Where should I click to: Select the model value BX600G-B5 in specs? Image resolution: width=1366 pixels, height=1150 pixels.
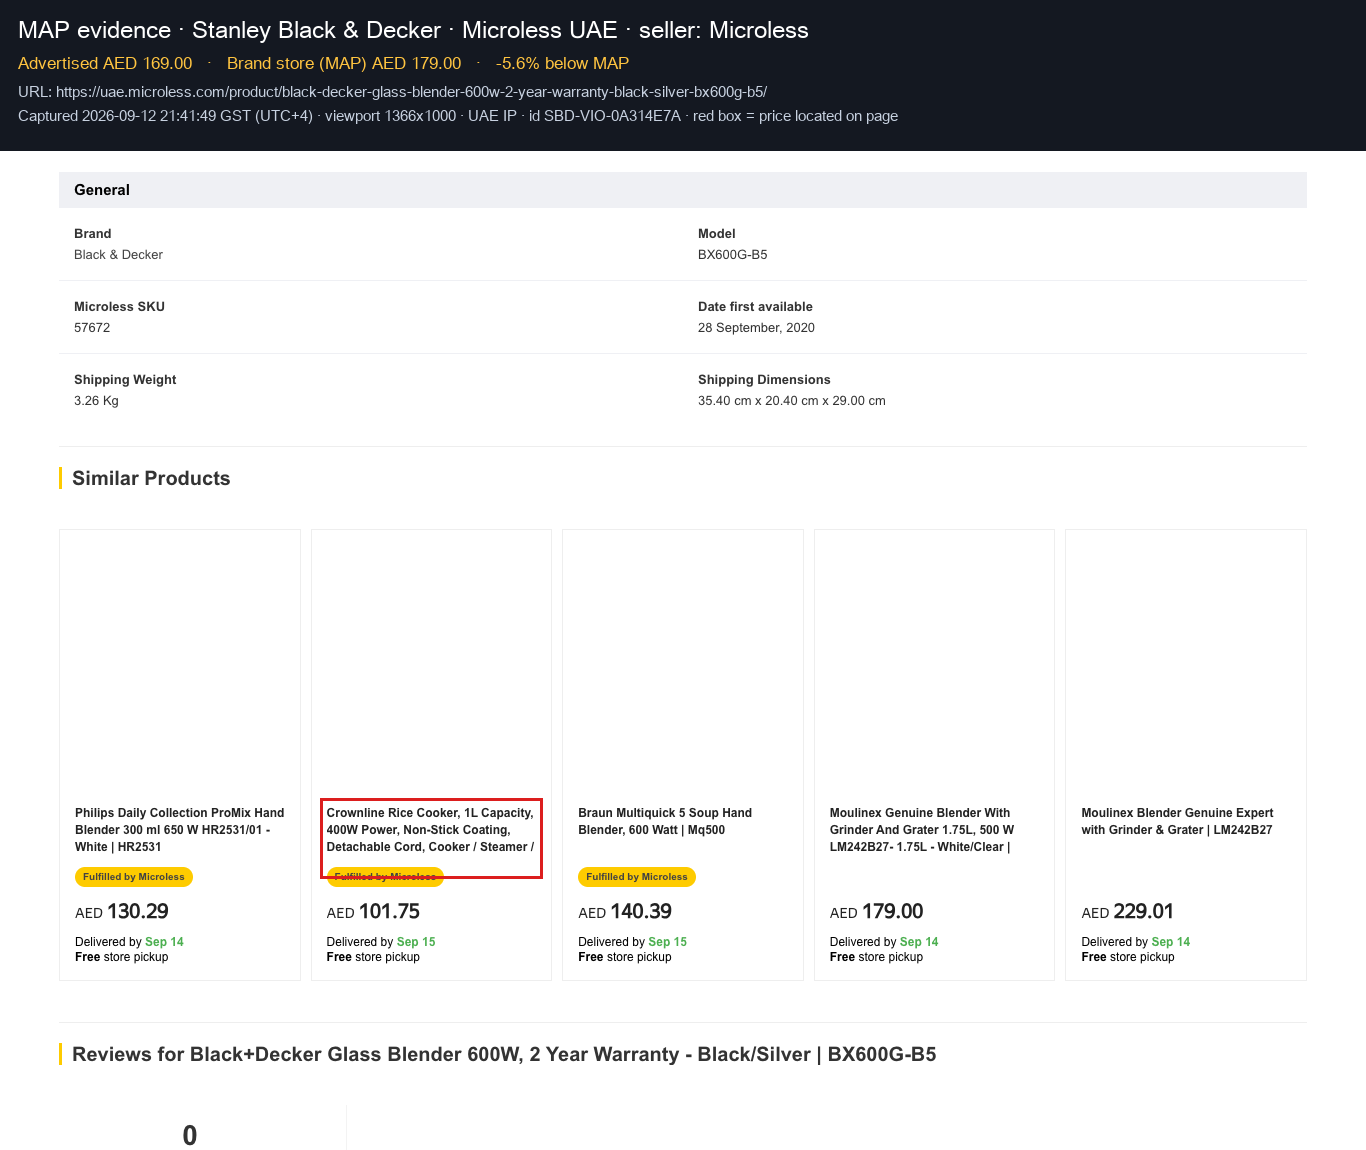tap(733, 255)
